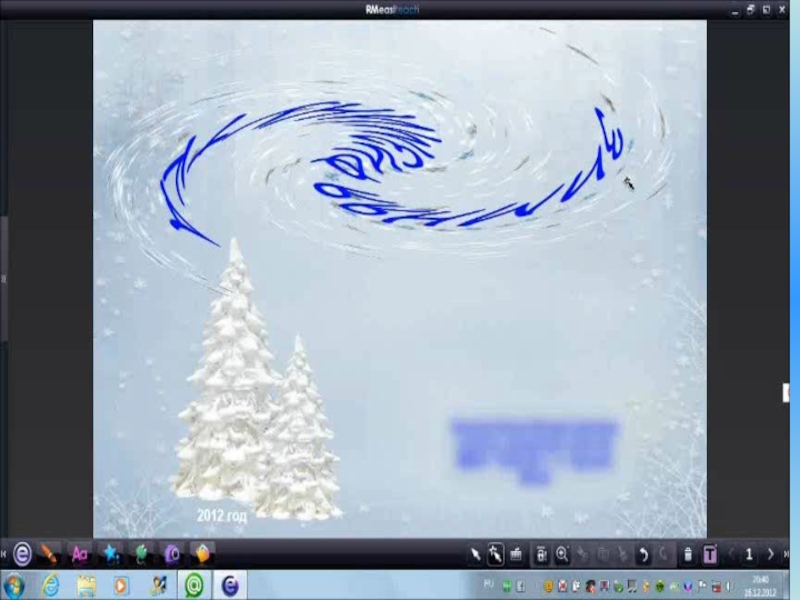Launch Internet Explorer from taskbar
The height and width of the screenshot is (600, 800).
point(51,586)
